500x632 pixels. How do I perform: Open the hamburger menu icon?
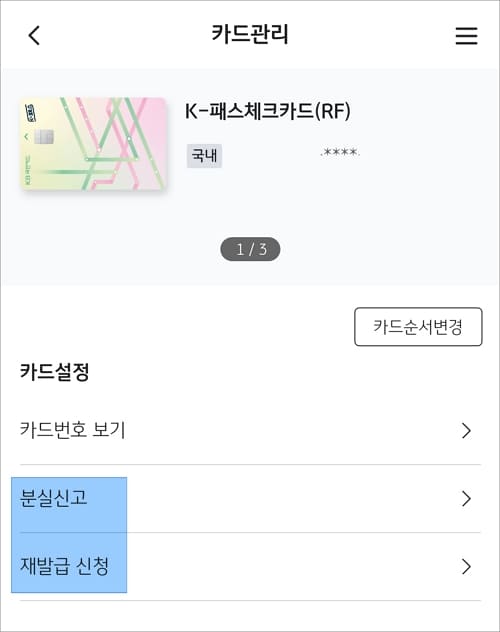click(x=467, y=35)
